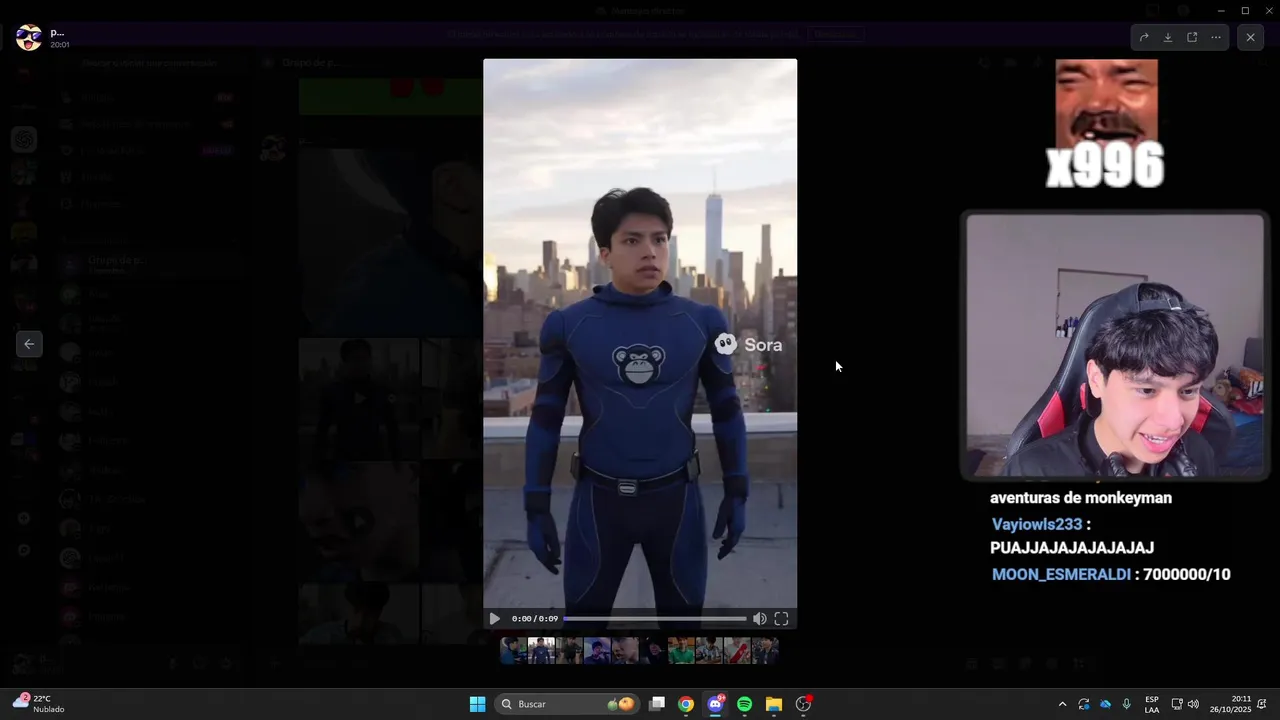
Task: Select the fourth thumbnail in the carousel
Action: click(597, 651)
